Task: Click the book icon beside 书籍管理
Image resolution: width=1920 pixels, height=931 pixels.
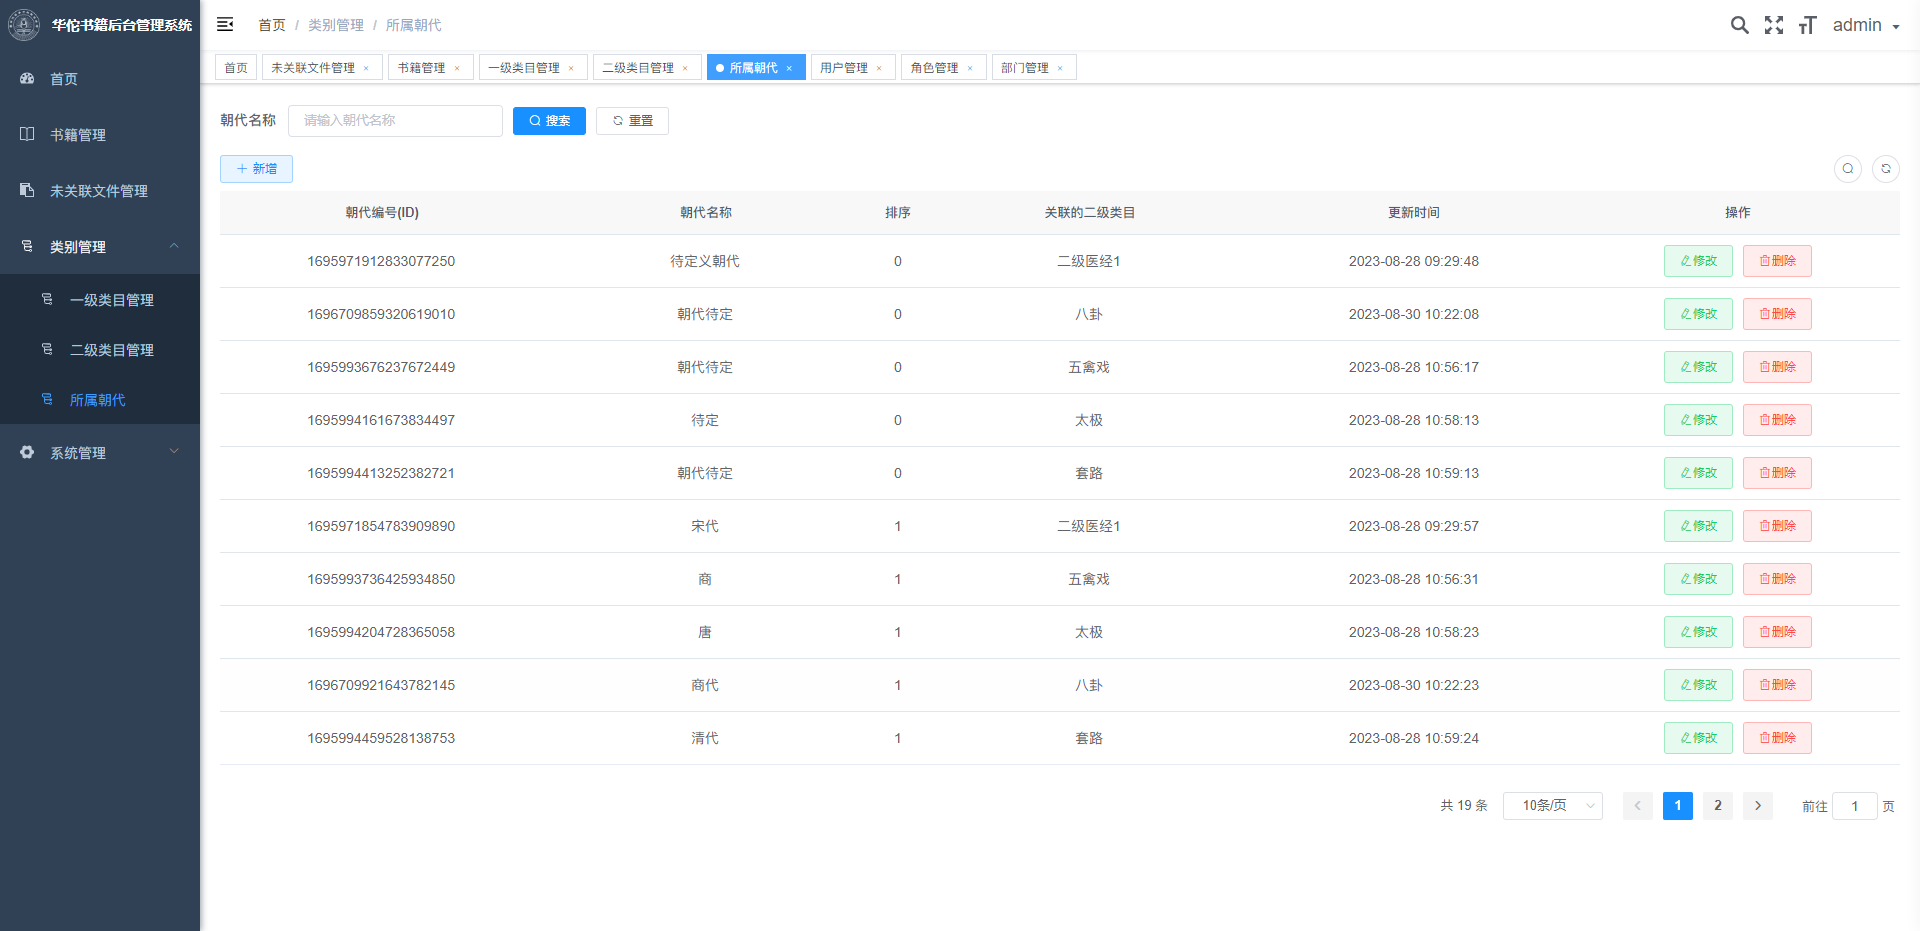Action: click(27, 134)
